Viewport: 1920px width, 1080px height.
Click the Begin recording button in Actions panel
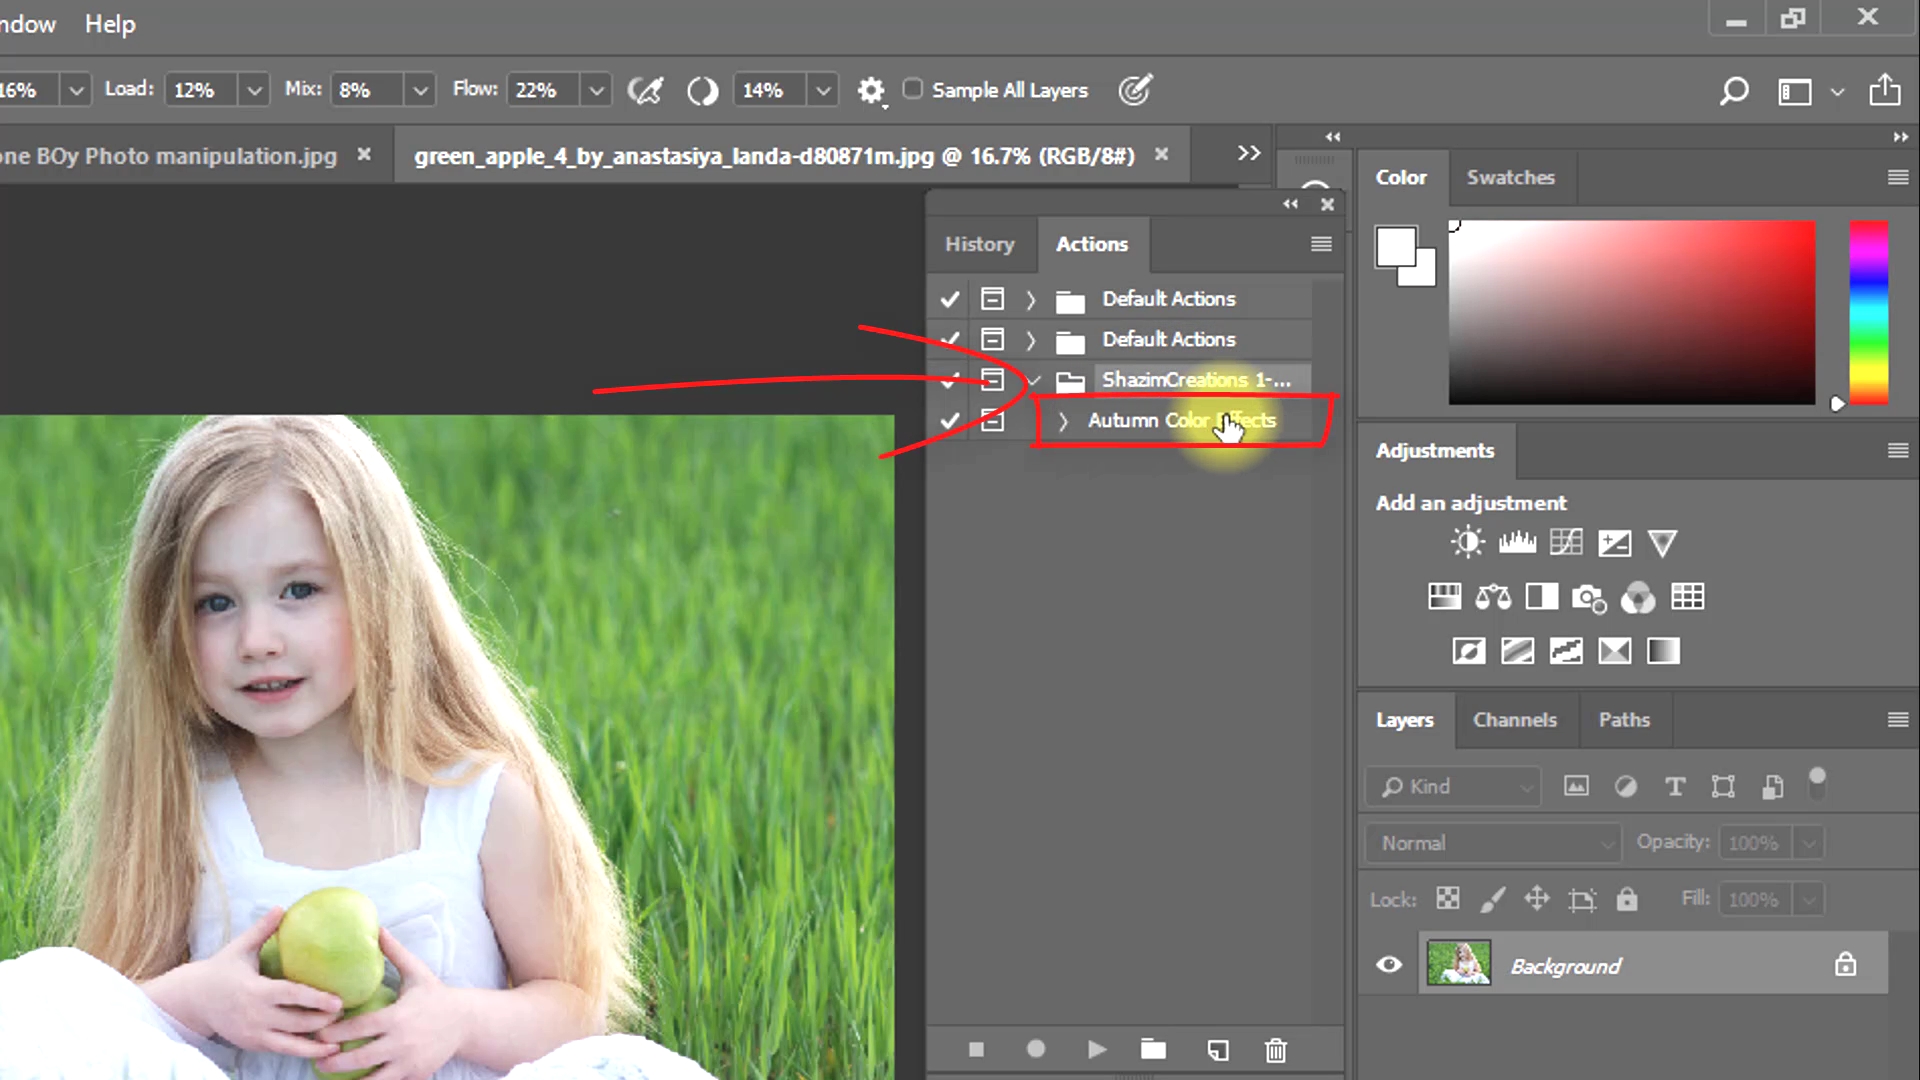pyautogui.click(x=1036, y=1049)
